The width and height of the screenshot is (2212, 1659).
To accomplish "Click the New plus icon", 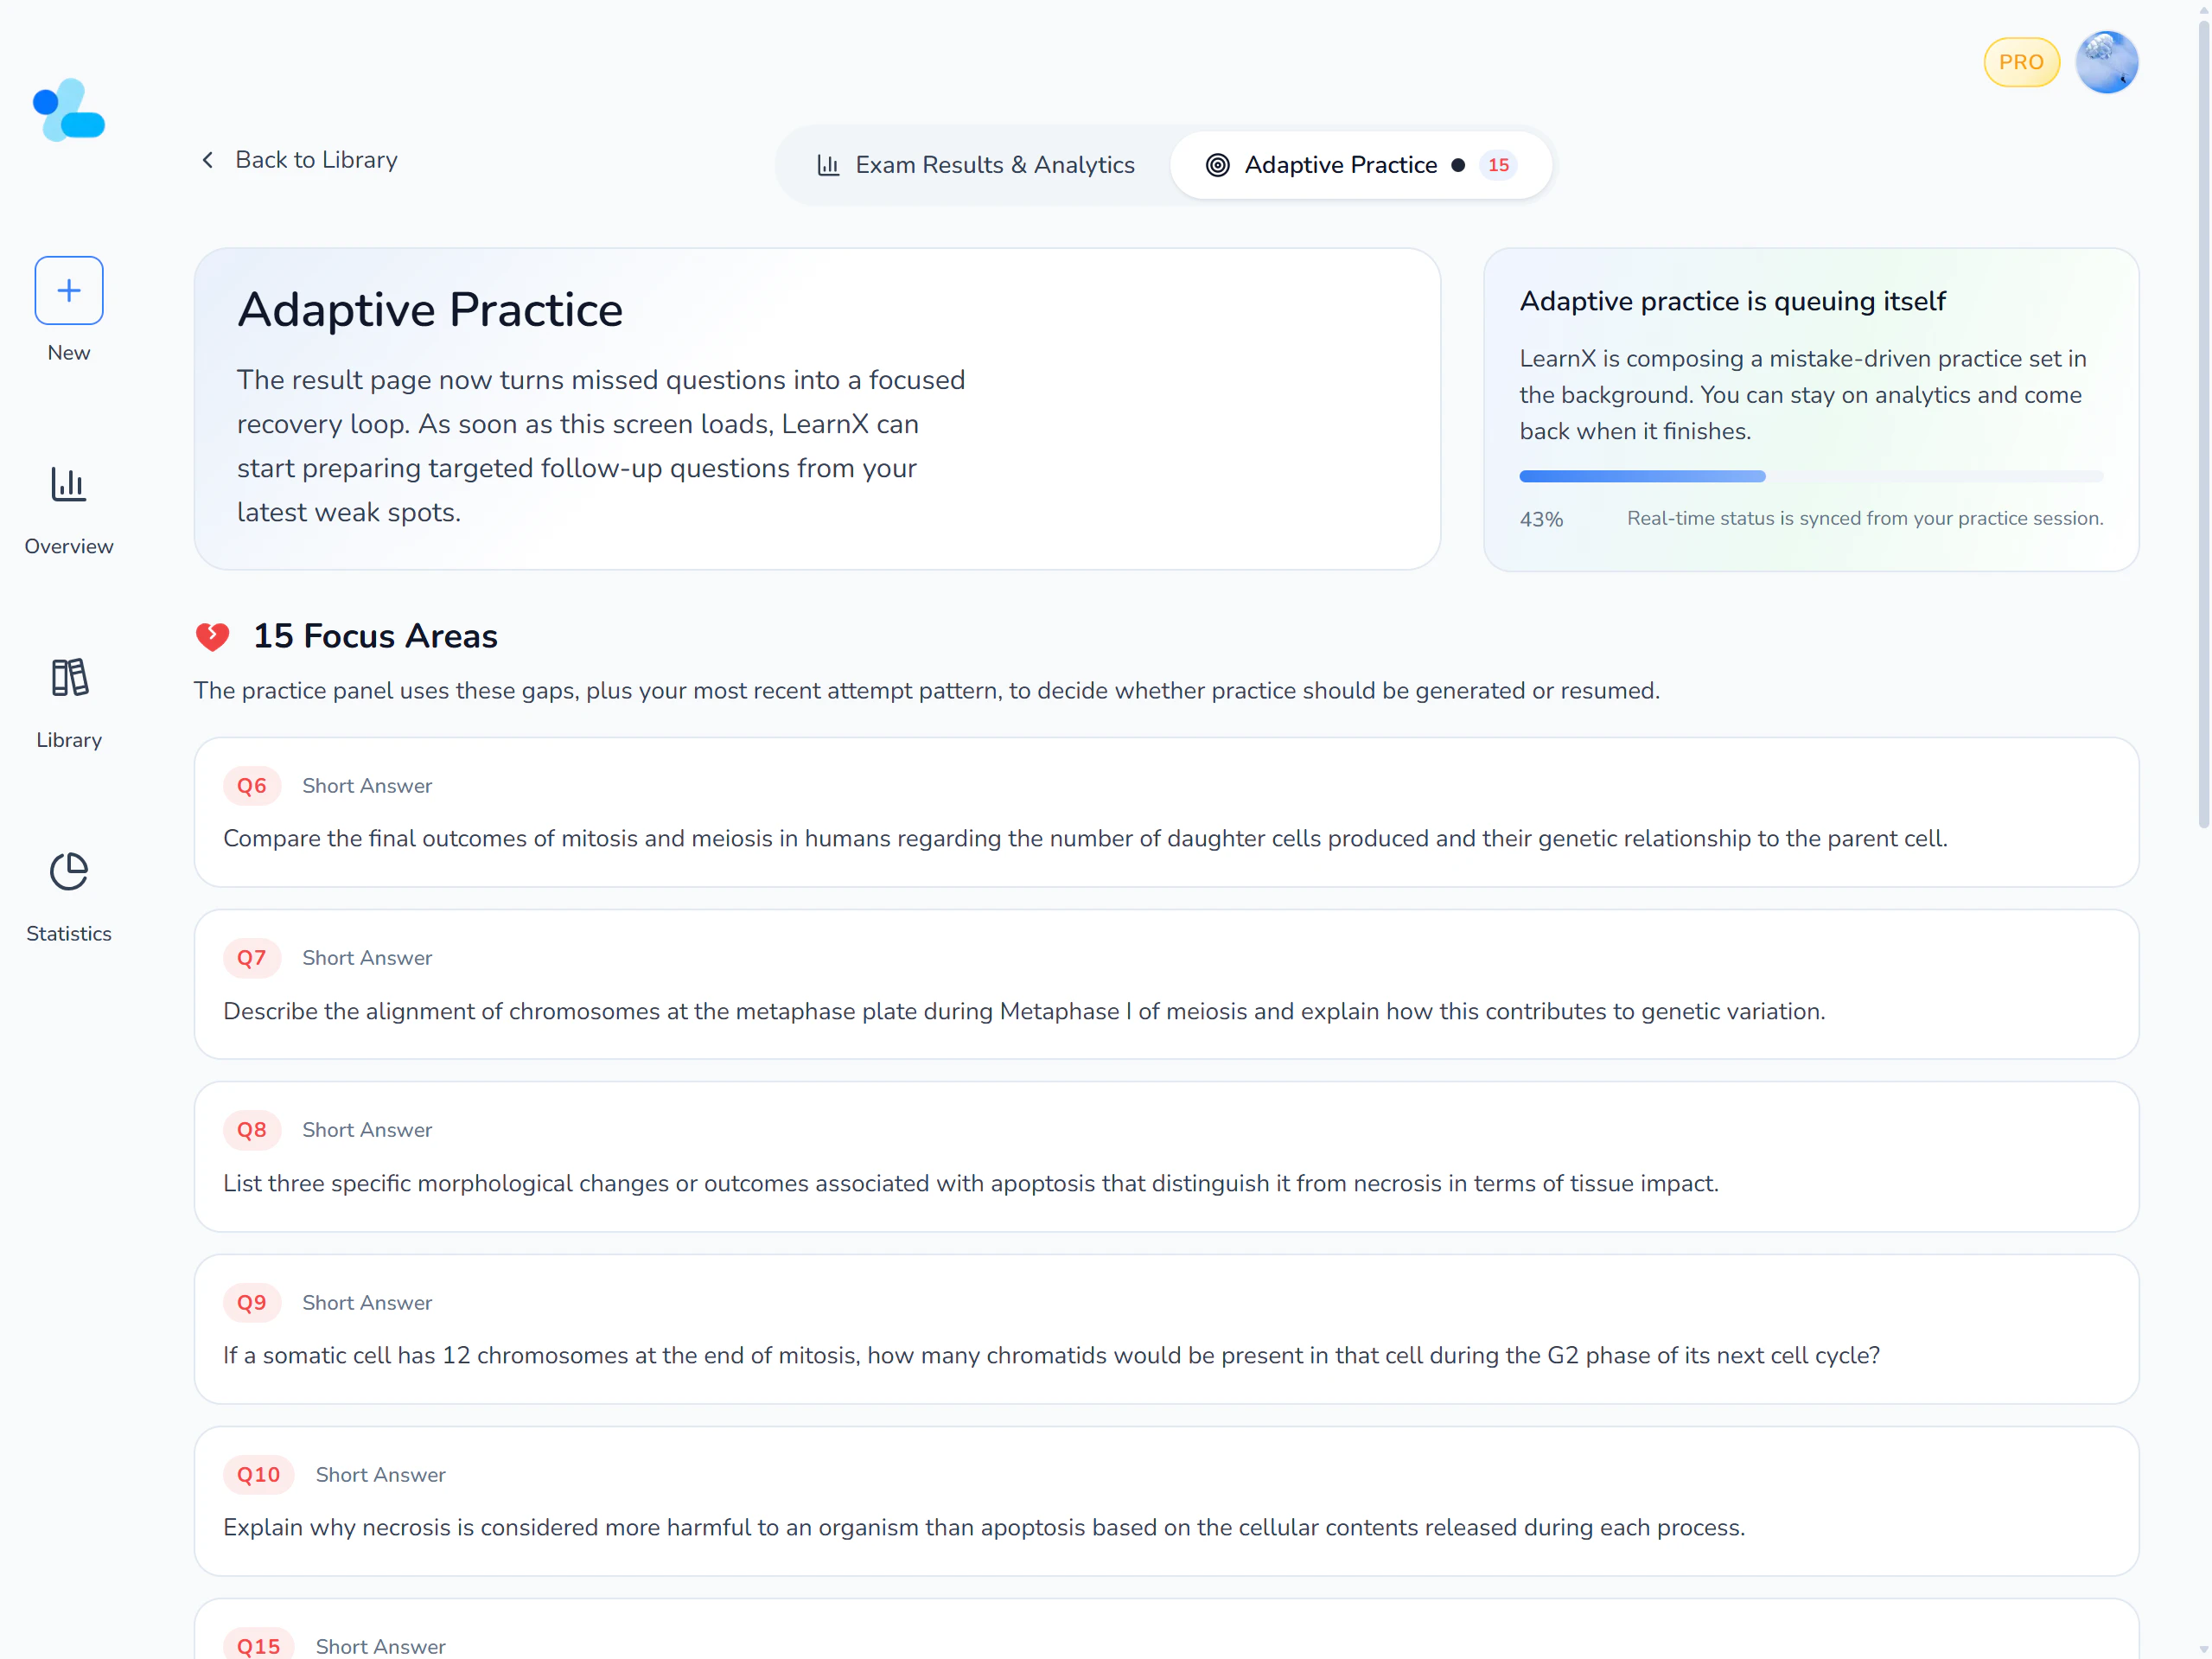I will [68, 290].
